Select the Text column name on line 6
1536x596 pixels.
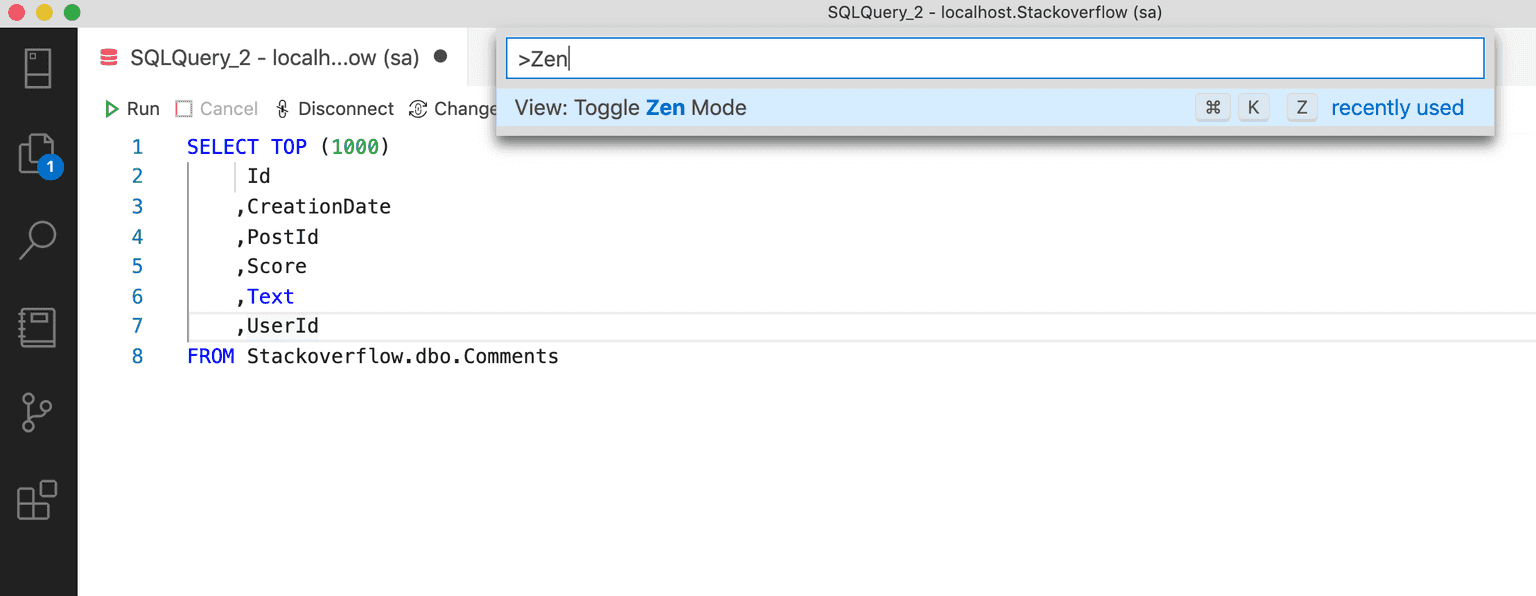point(270,296)
